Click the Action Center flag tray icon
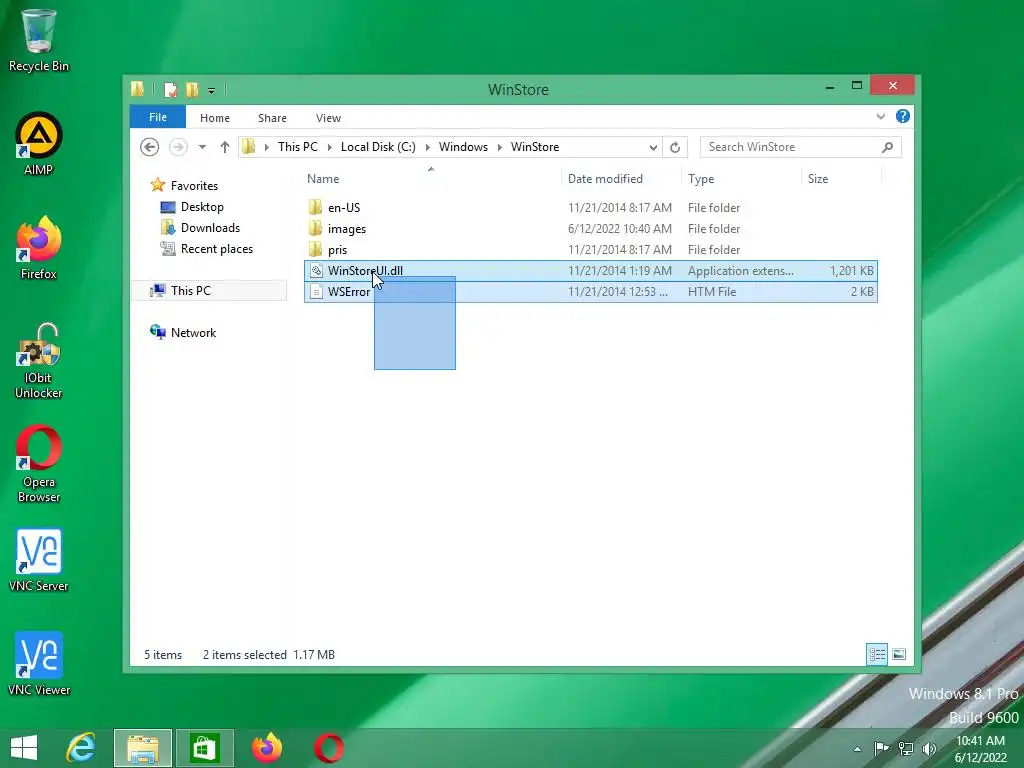 881,748
